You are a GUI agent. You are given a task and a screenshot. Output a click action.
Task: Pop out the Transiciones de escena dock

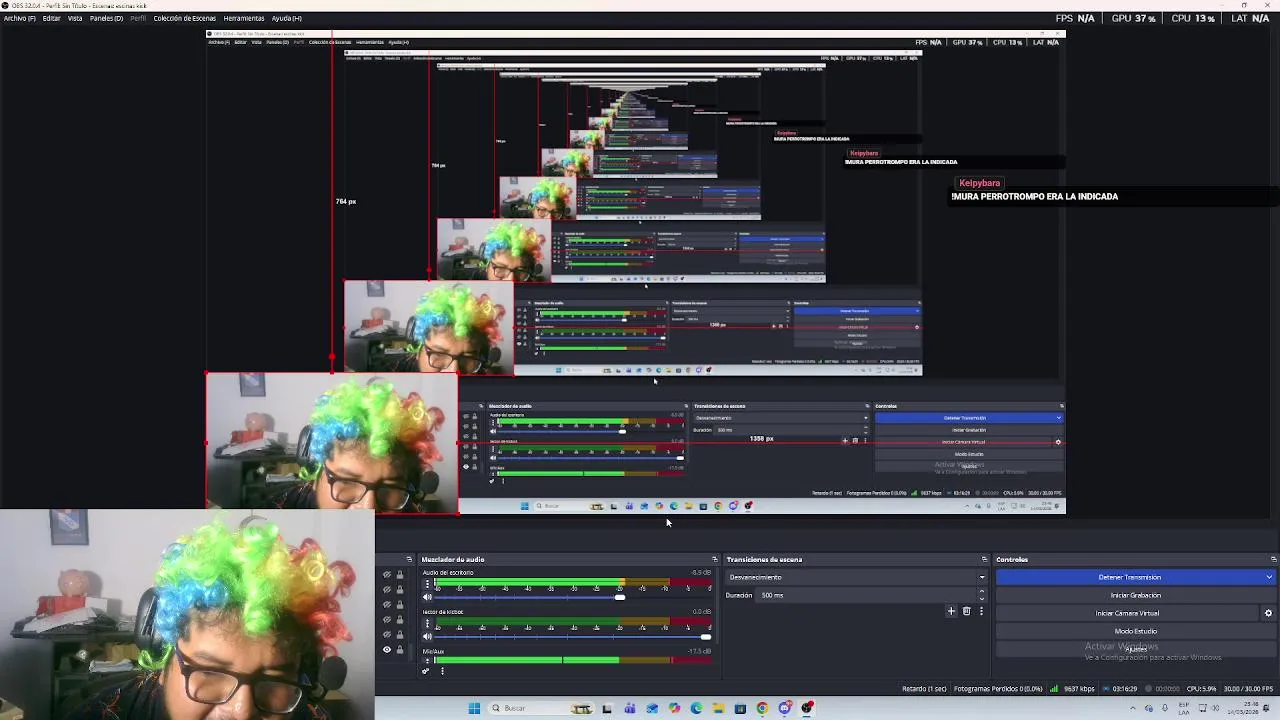click(x=984, y=559)
